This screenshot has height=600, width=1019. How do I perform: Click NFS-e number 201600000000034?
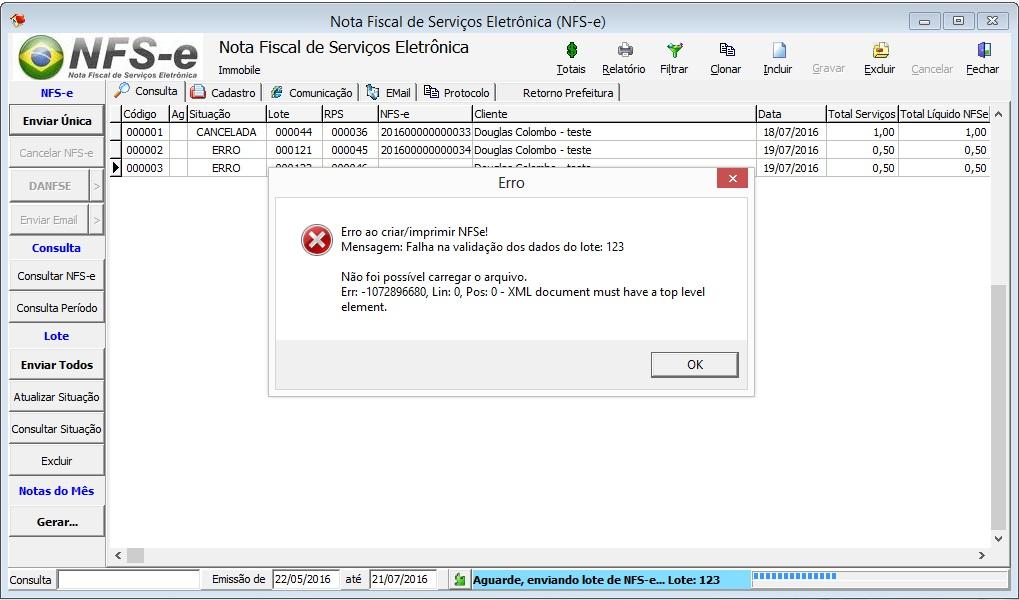426,150
